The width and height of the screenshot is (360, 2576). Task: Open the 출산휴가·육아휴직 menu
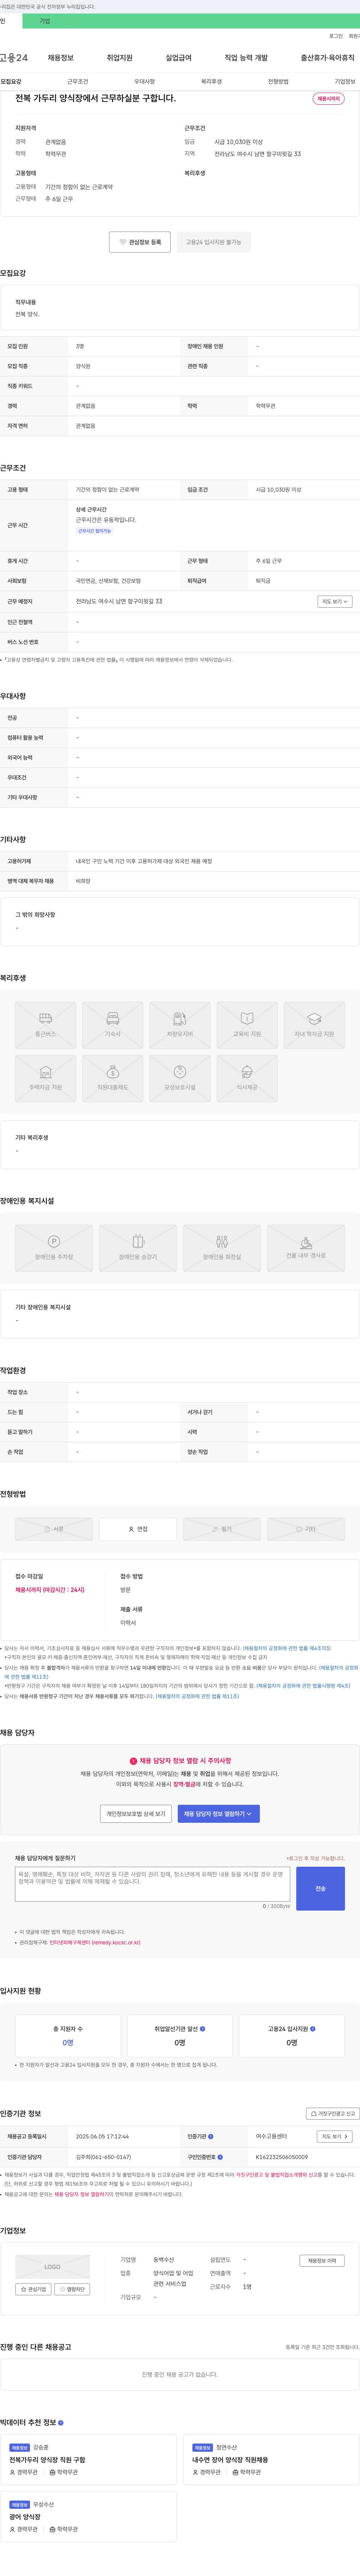pos(328,58)
